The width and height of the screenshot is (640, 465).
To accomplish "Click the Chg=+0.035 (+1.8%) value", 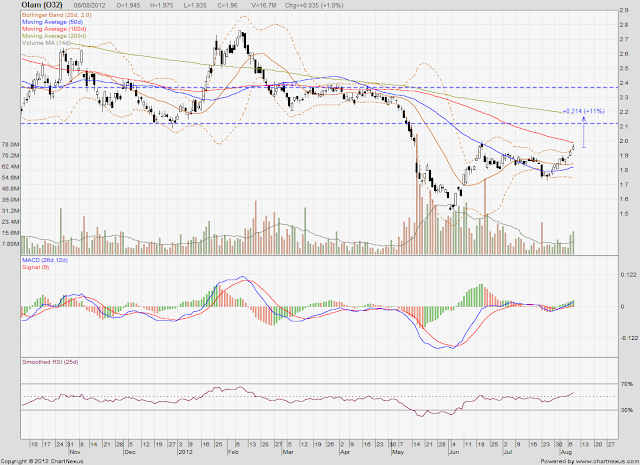I will (x=314, y=6).
